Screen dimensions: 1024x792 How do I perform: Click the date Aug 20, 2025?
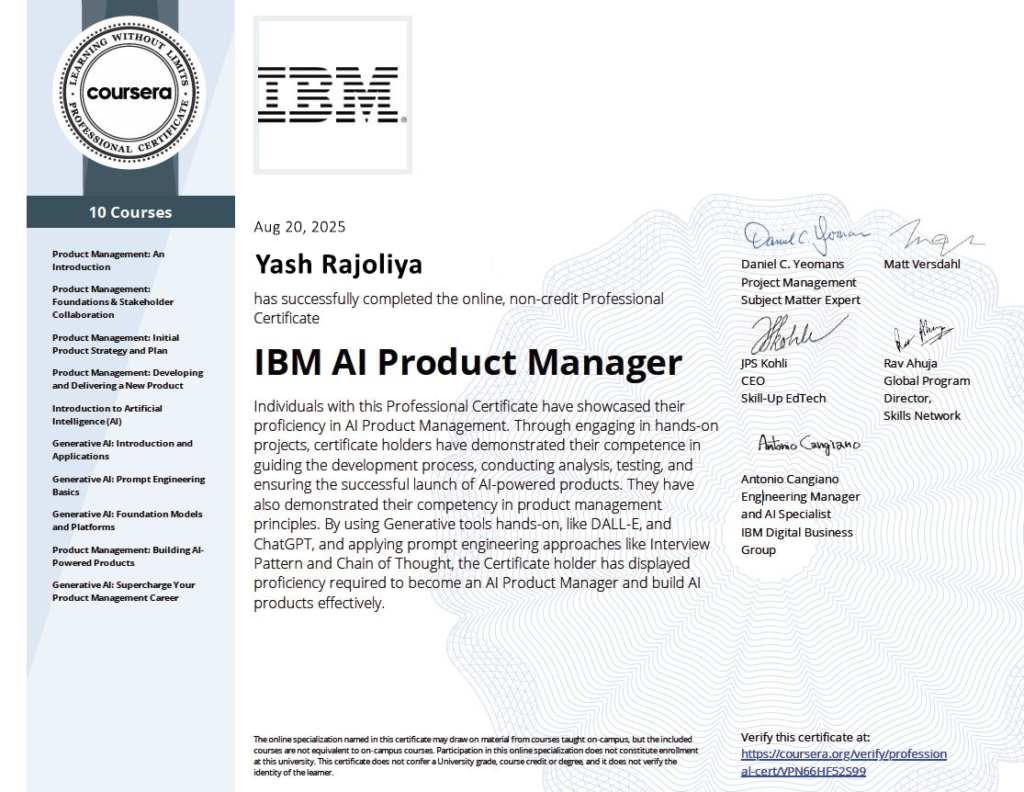click(300, 227)
